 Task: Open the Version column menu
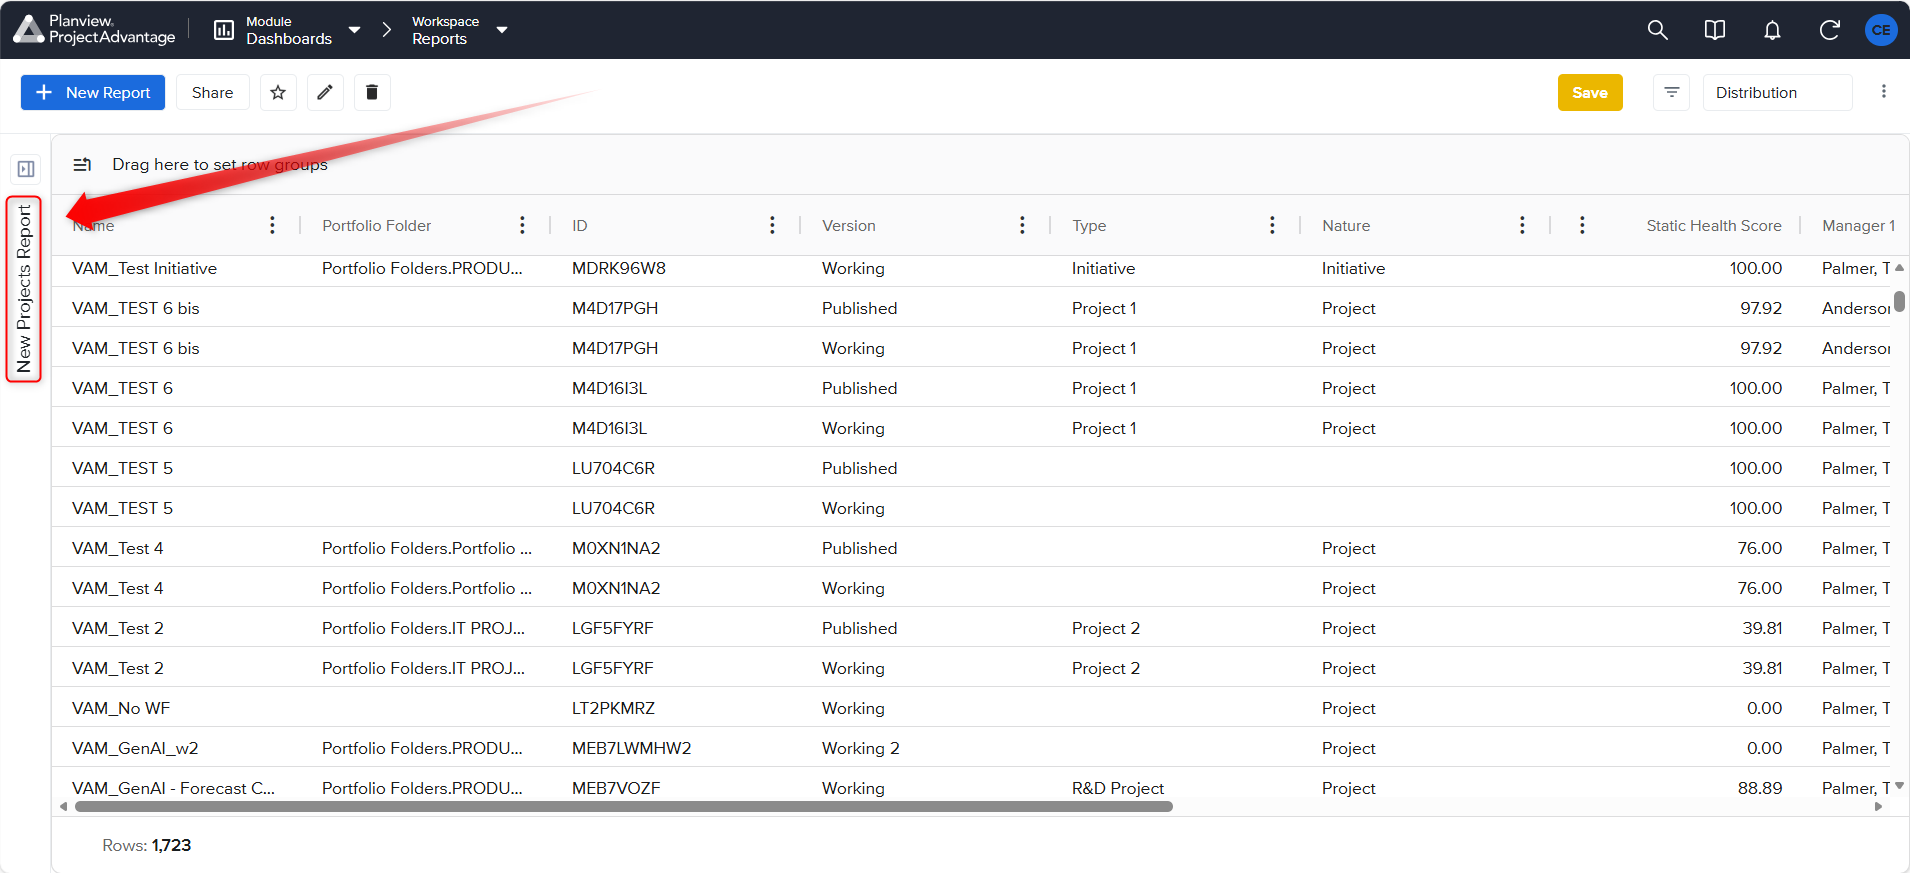[1022, 225]
